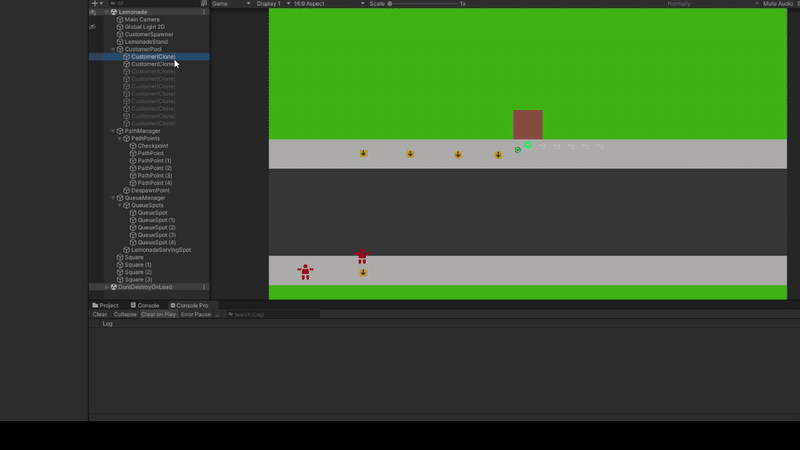Viewport: 800px width, 450px height.
Task: Click the Console tab icon
Action: (x=132, y=305)
